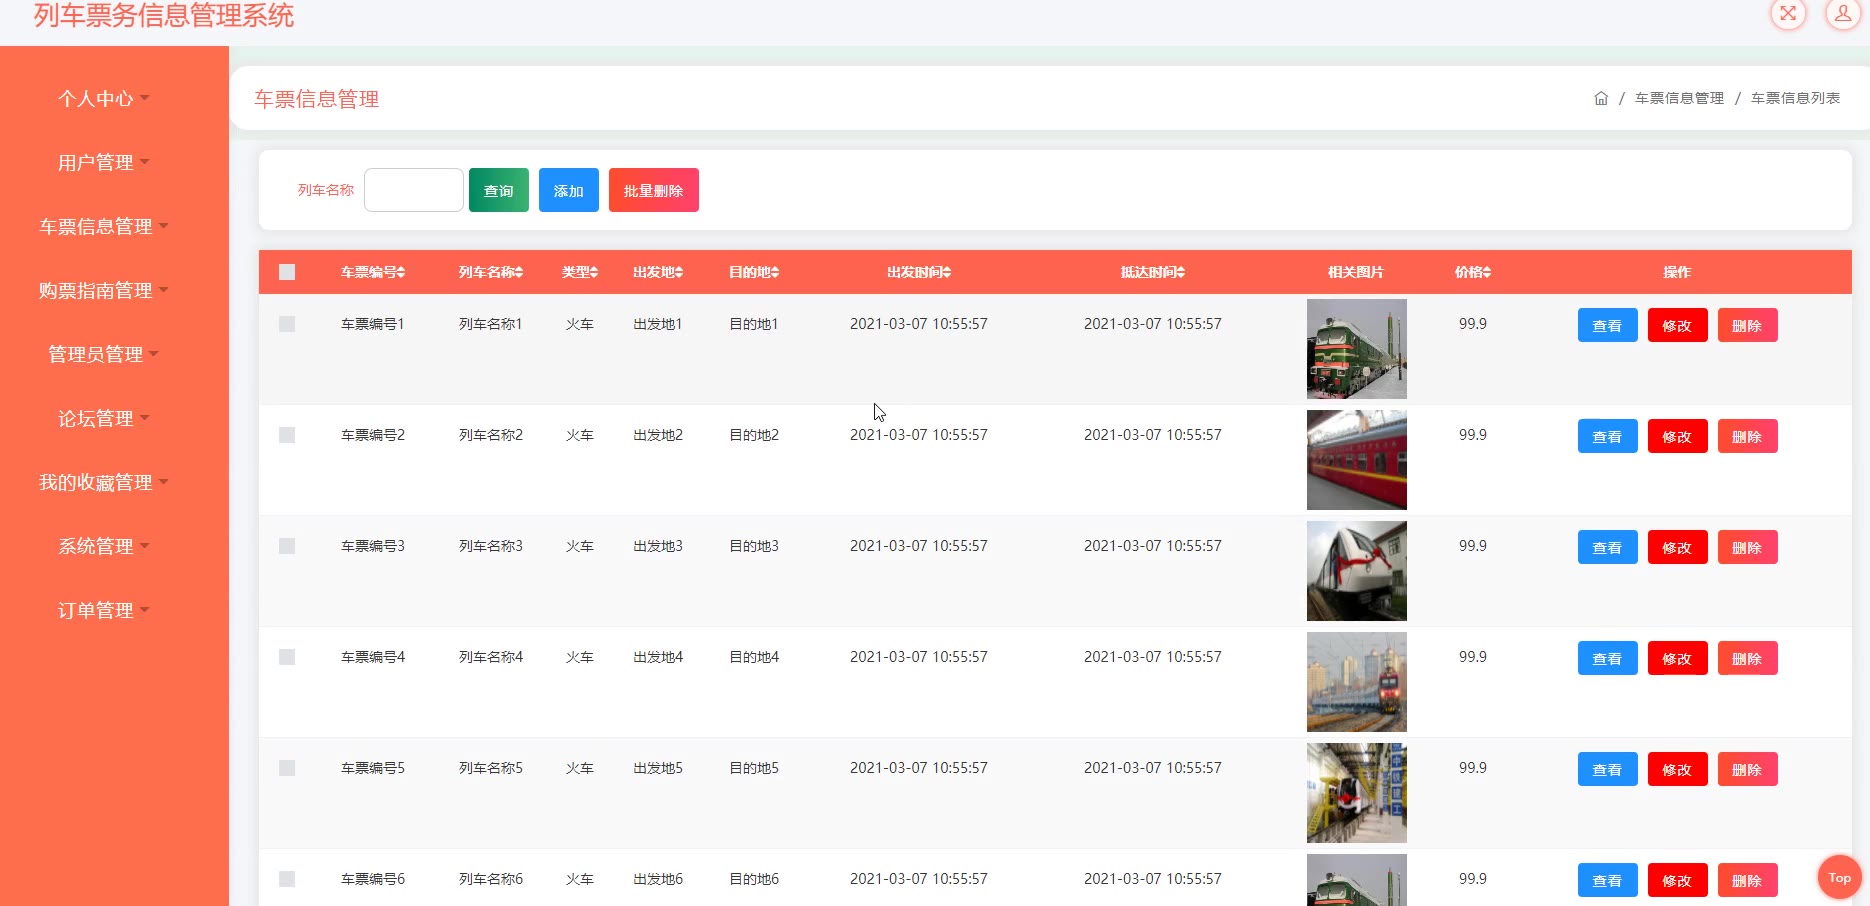This screenshot has width=1870, height=906.
Task: Click the 列车名称 search input field
Action: pyautogui.click(x=413, y=190)
